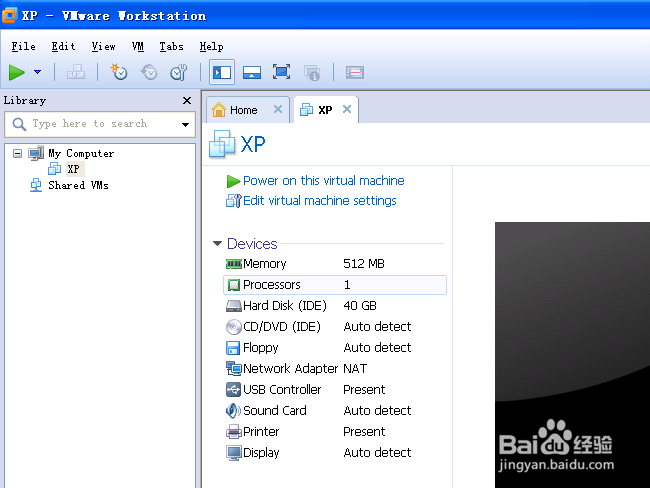The width and height of the screenshot is (650, 488).
Task: Click the green Power On toolbar button
Action: pos(17,73)
